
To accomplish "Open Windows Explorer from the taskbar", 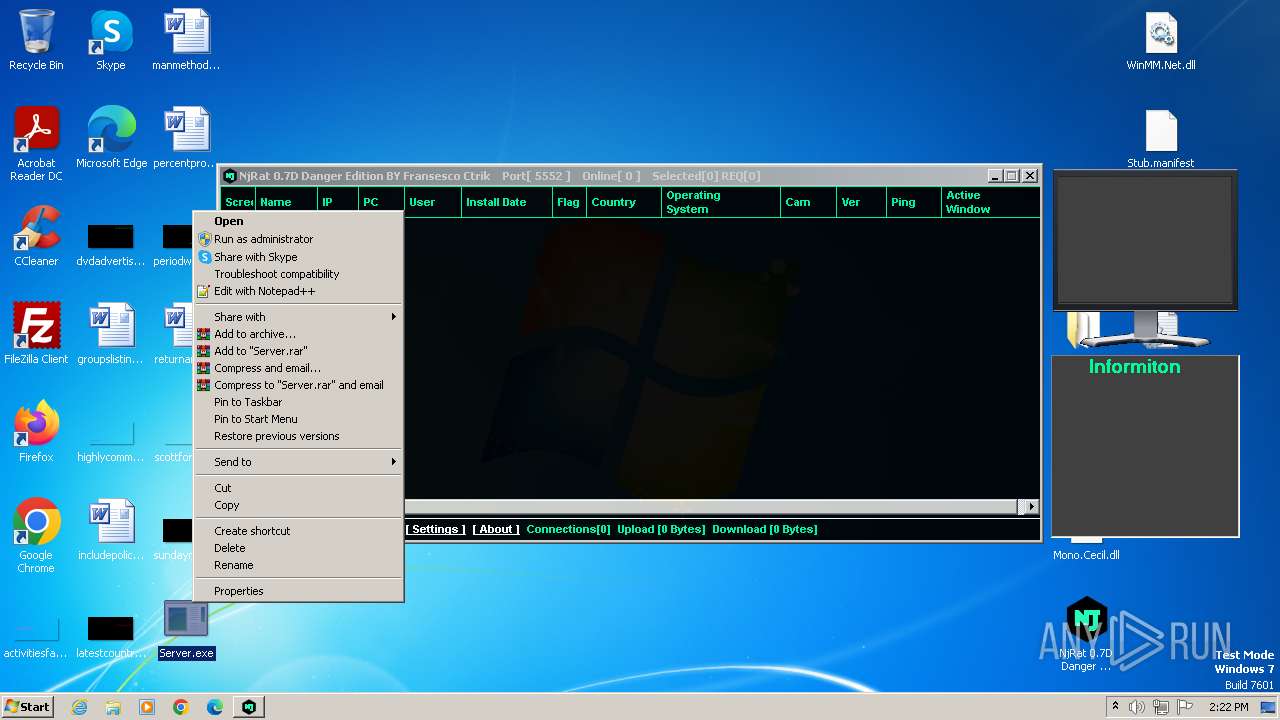I will 113,707.
